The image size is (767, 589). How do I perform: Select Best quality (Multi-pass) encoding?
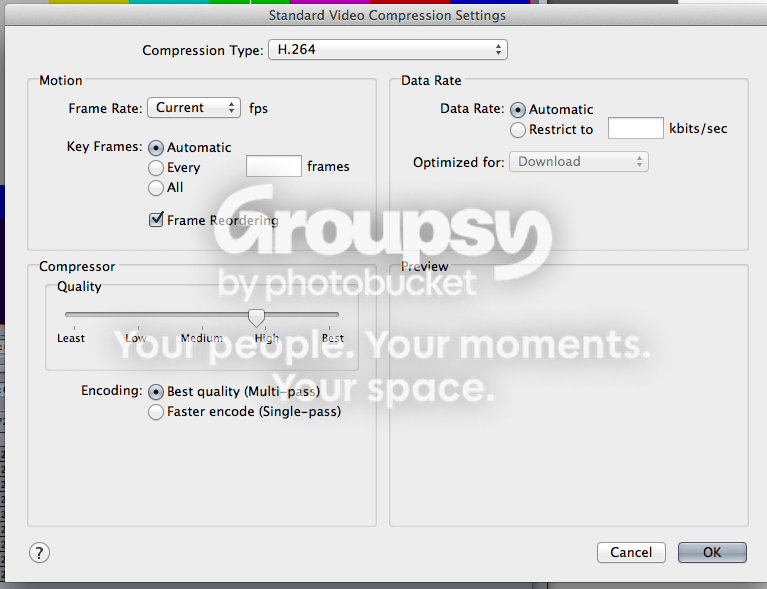pos(156,392)
